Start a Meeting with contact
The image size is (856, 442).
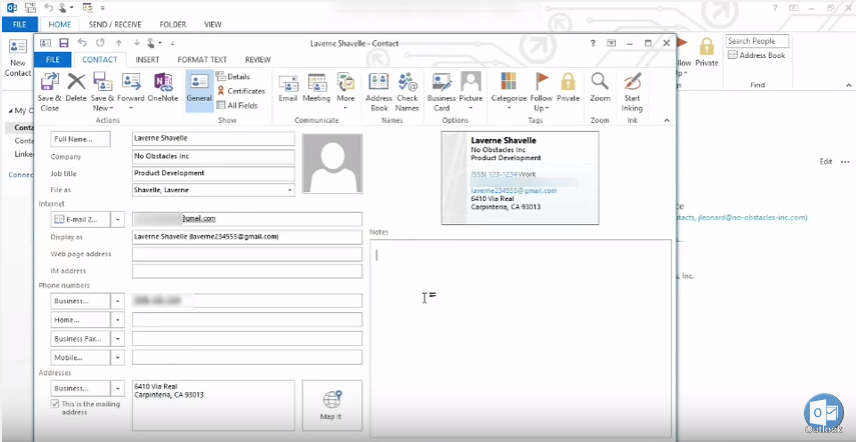pyautogui.click(x=317, y=87)
